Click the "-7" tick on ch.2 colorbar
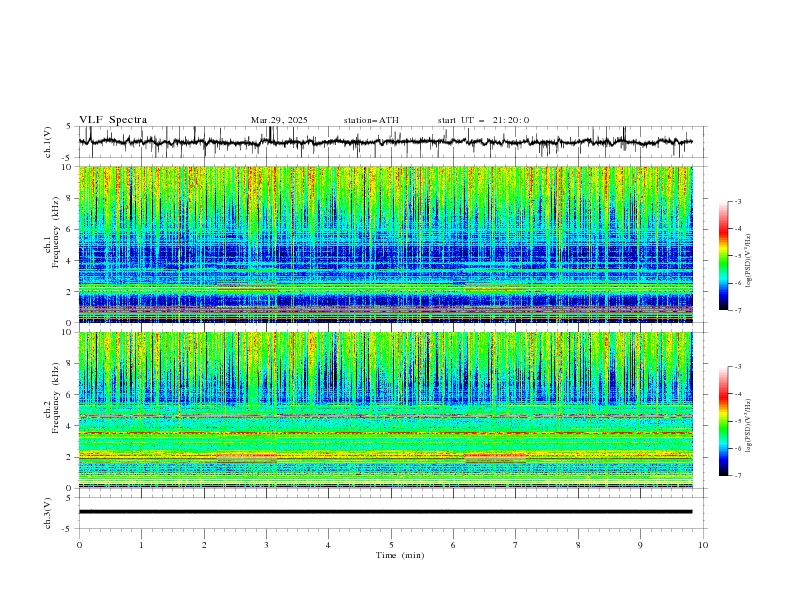The height and width of the screenshot is (612, 792). [x=737, y=476]
